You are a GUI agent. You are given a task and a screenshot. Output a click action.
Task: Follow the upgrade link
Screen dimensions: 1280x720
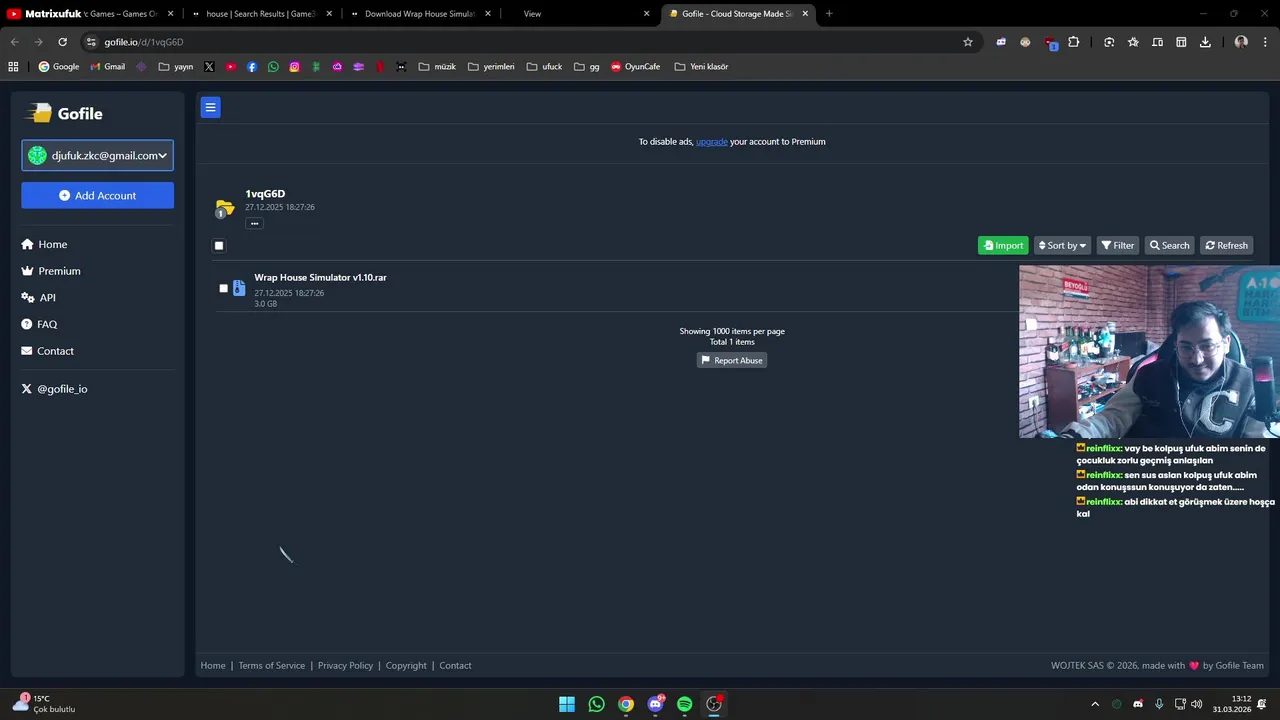(x=711, y=142)
